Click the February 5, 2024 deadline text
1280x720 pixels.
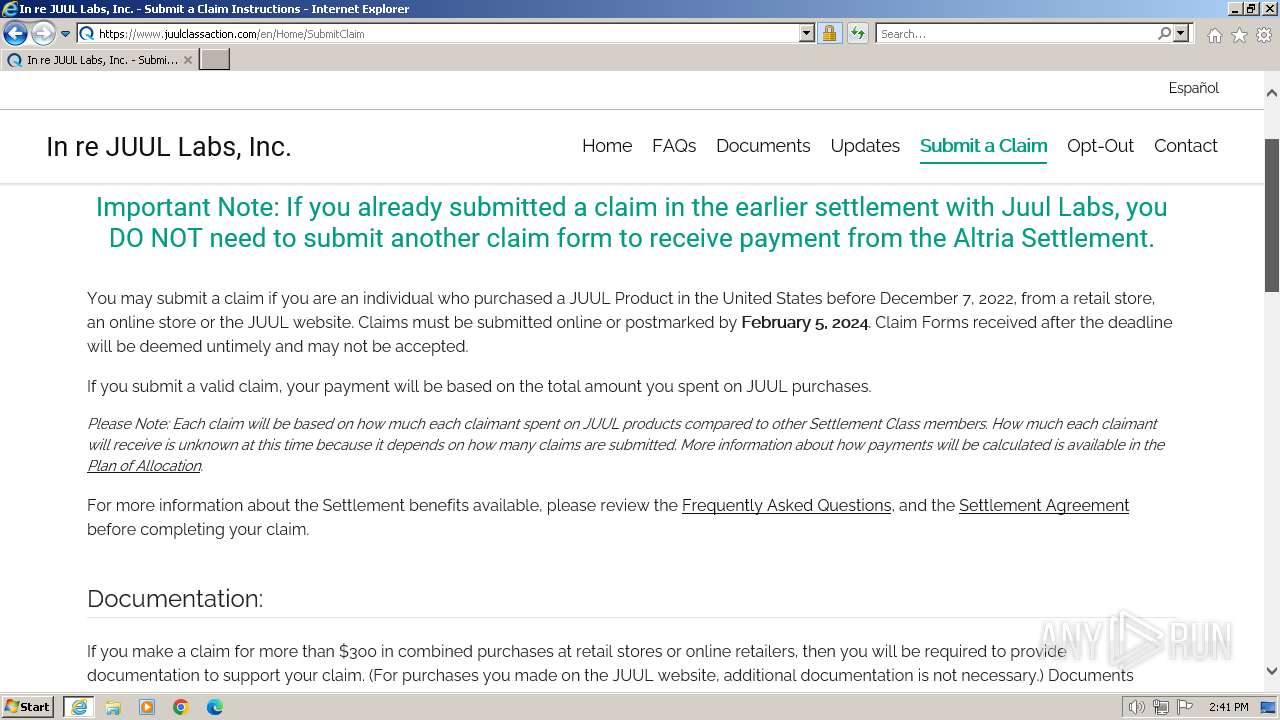click(804, 323)
